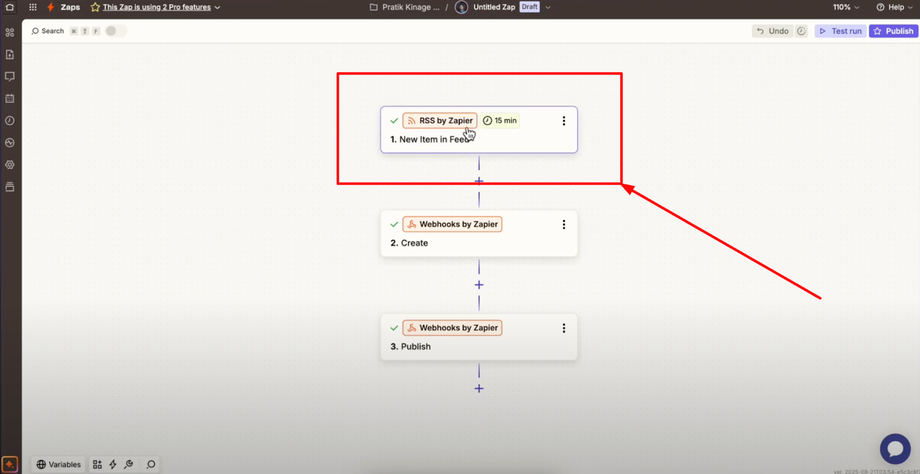Expand the Help menu chevron
Viewport: 920px width, 474px height.
908,8
